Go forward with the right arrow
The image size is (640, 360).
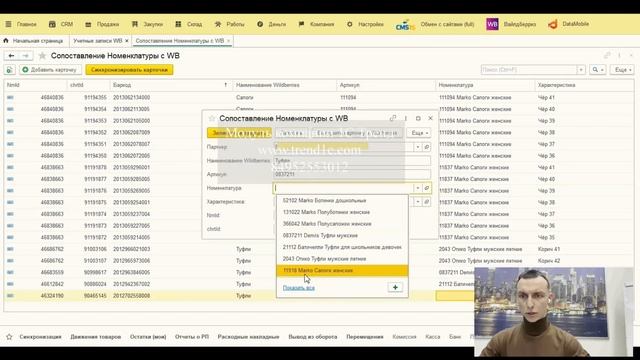click(x=25, y=56)
